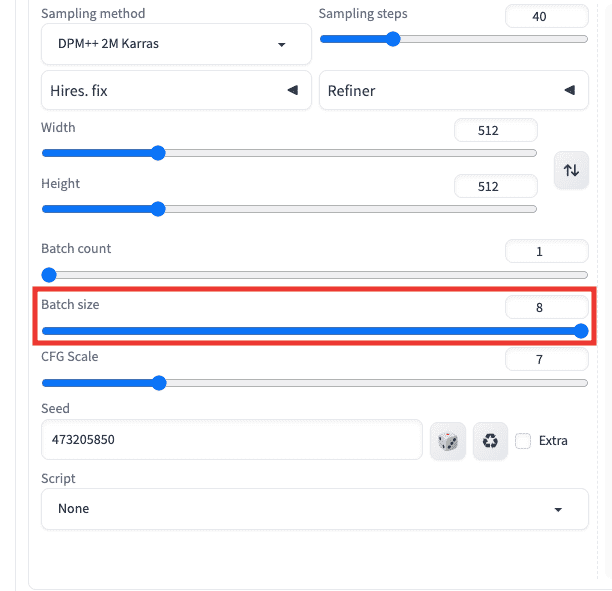
Task: Click the Height slider track
Action: point(289,209)
